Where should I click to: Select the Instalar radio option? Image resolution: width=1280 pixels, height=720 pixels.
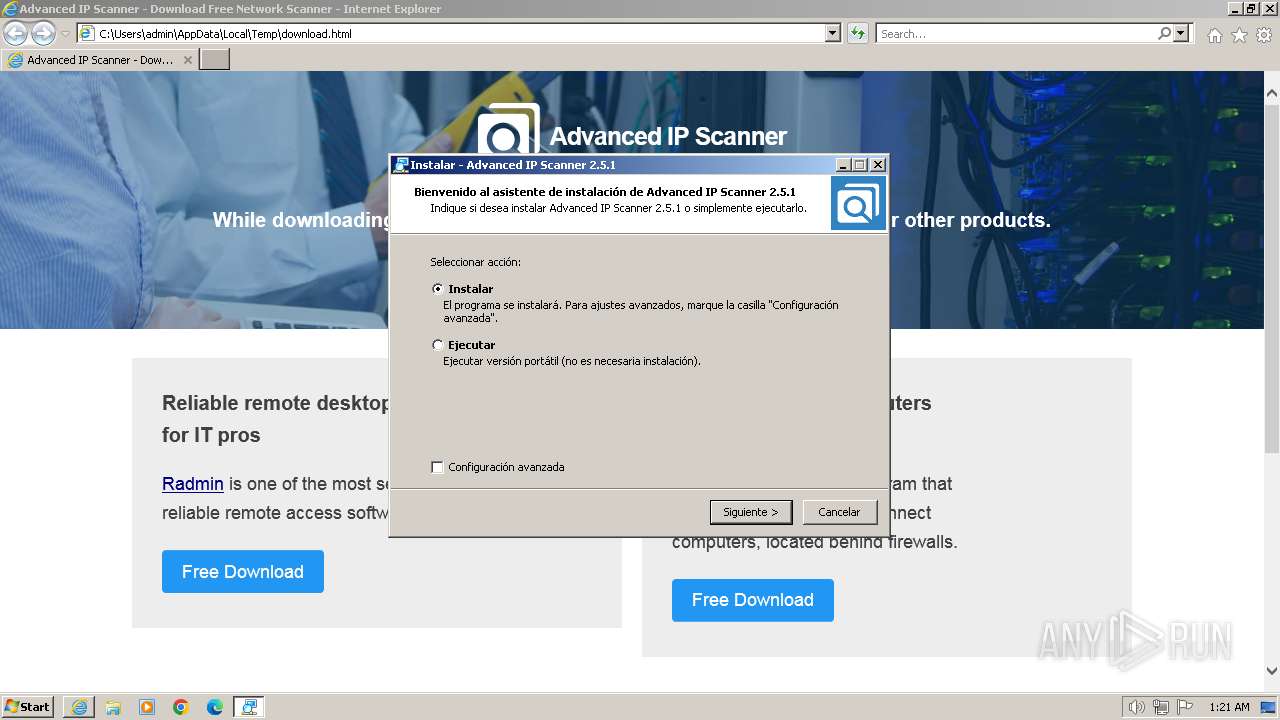click(437, 288)
